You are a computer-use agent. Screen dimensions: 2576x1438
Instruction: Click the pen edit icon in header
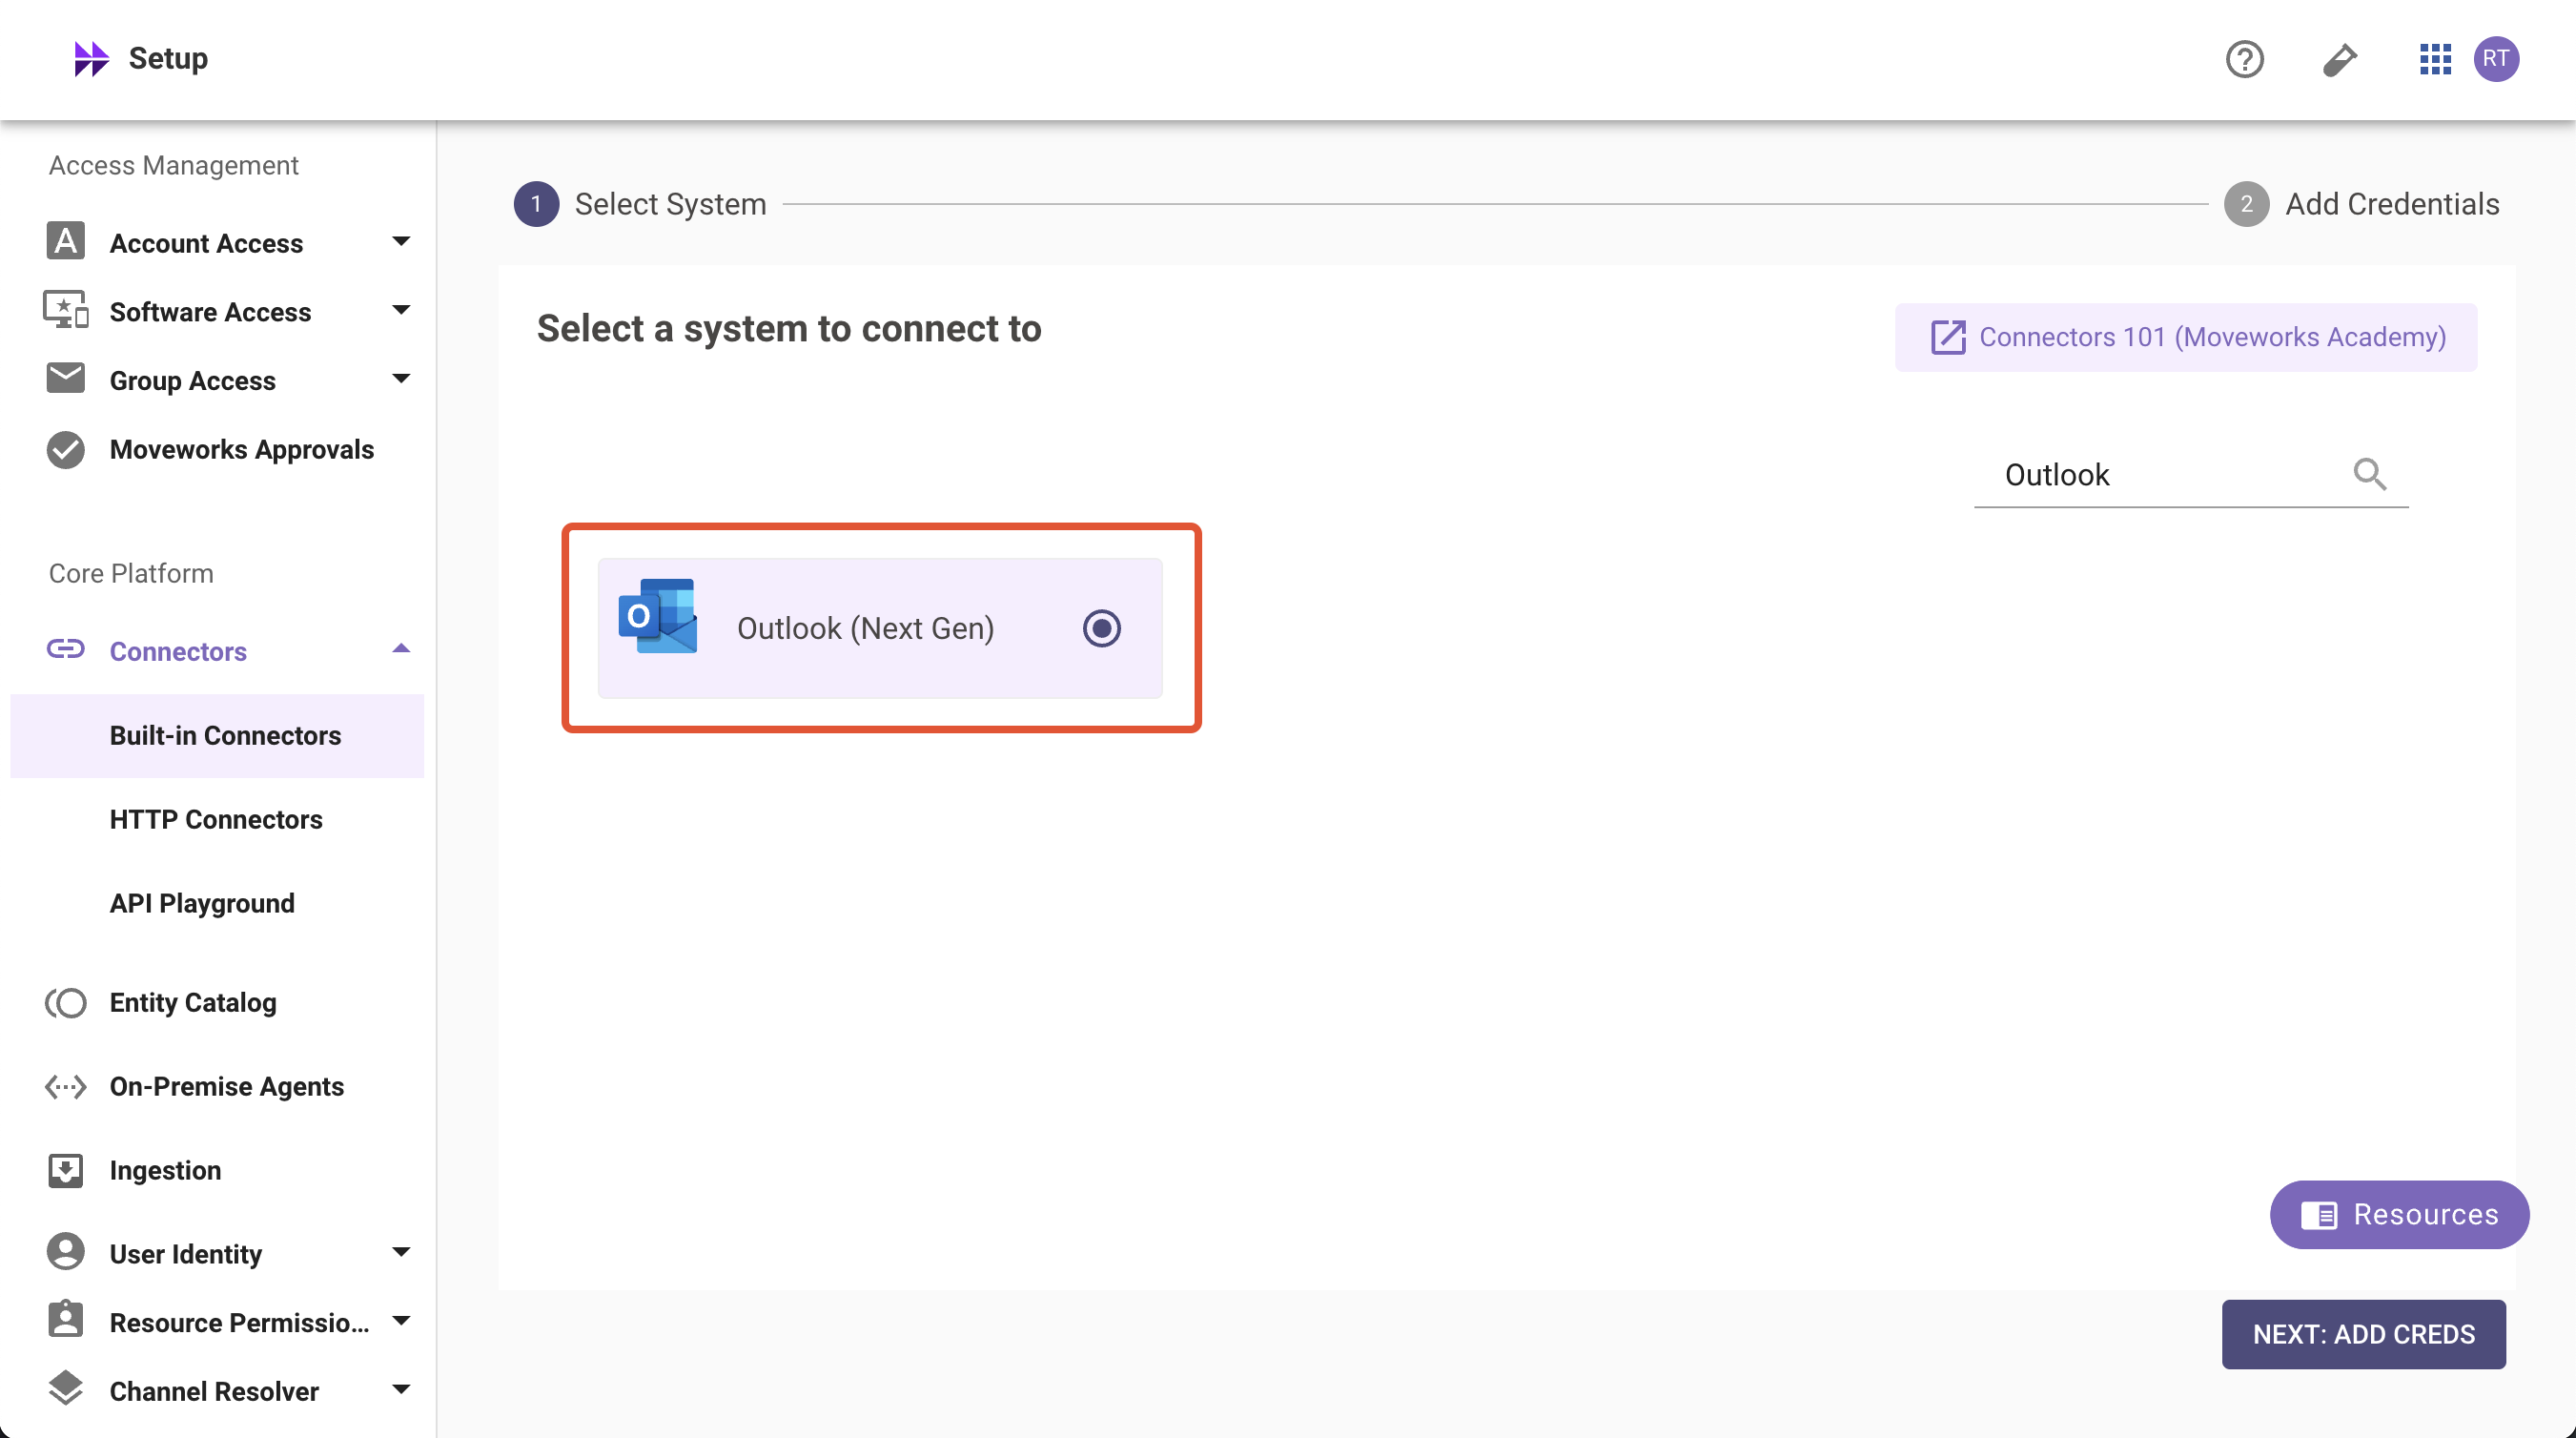2339,59
